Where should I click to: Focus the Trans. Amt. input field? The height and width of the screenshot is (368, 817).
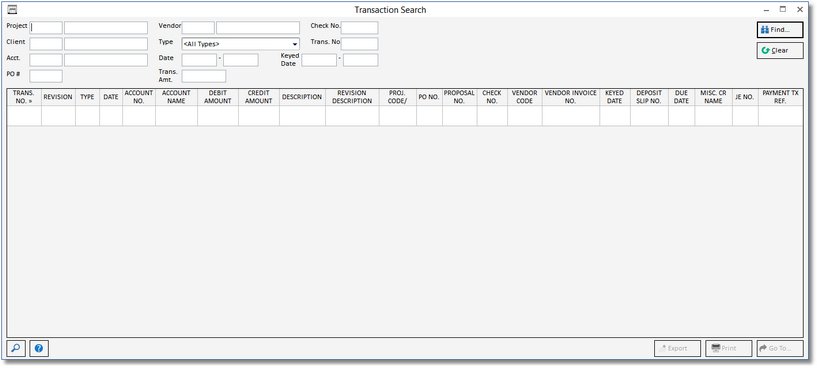pyautogui.click(x=204, y=76)
